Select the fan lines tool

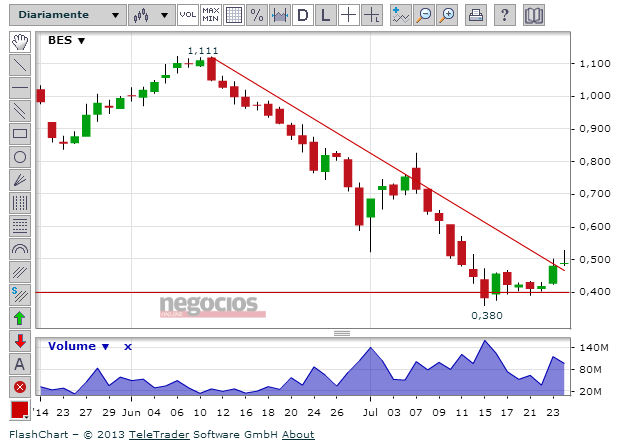20,180
